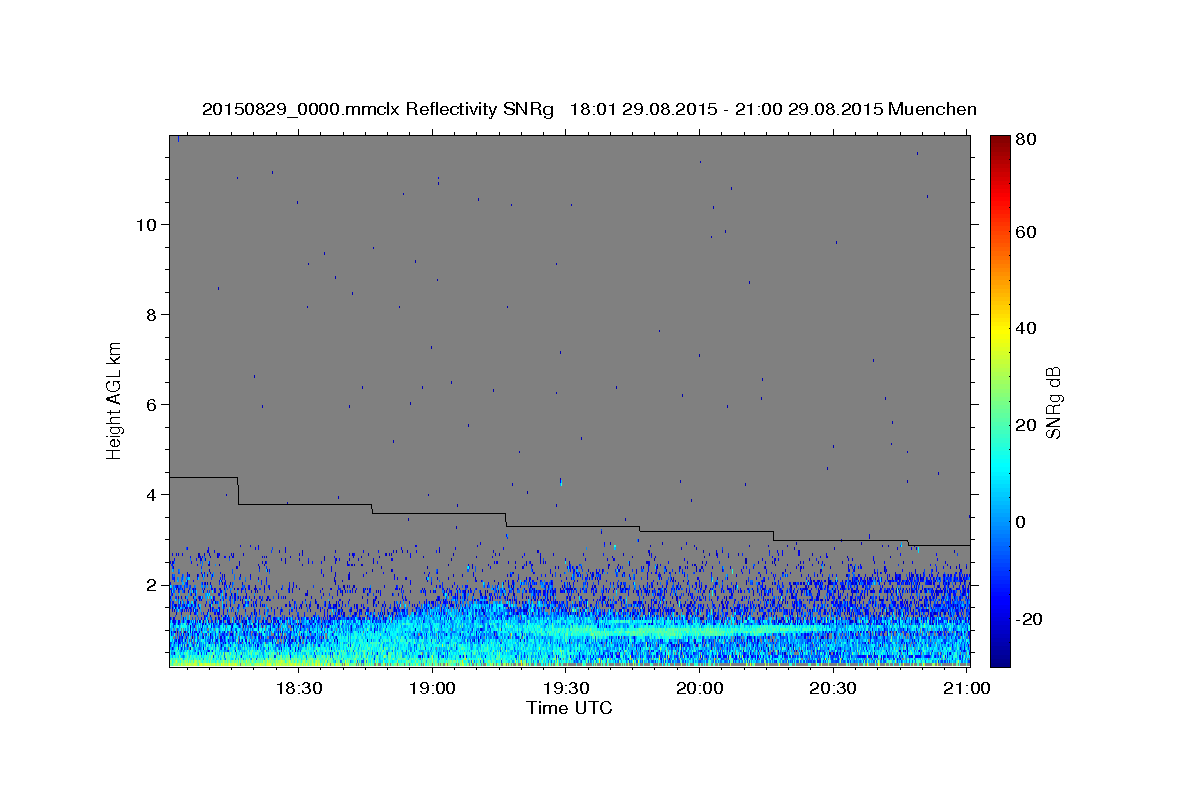This screenshot has height=800, width=1200.
Task: Click the height tick label 2
Action: coord(152,584)
